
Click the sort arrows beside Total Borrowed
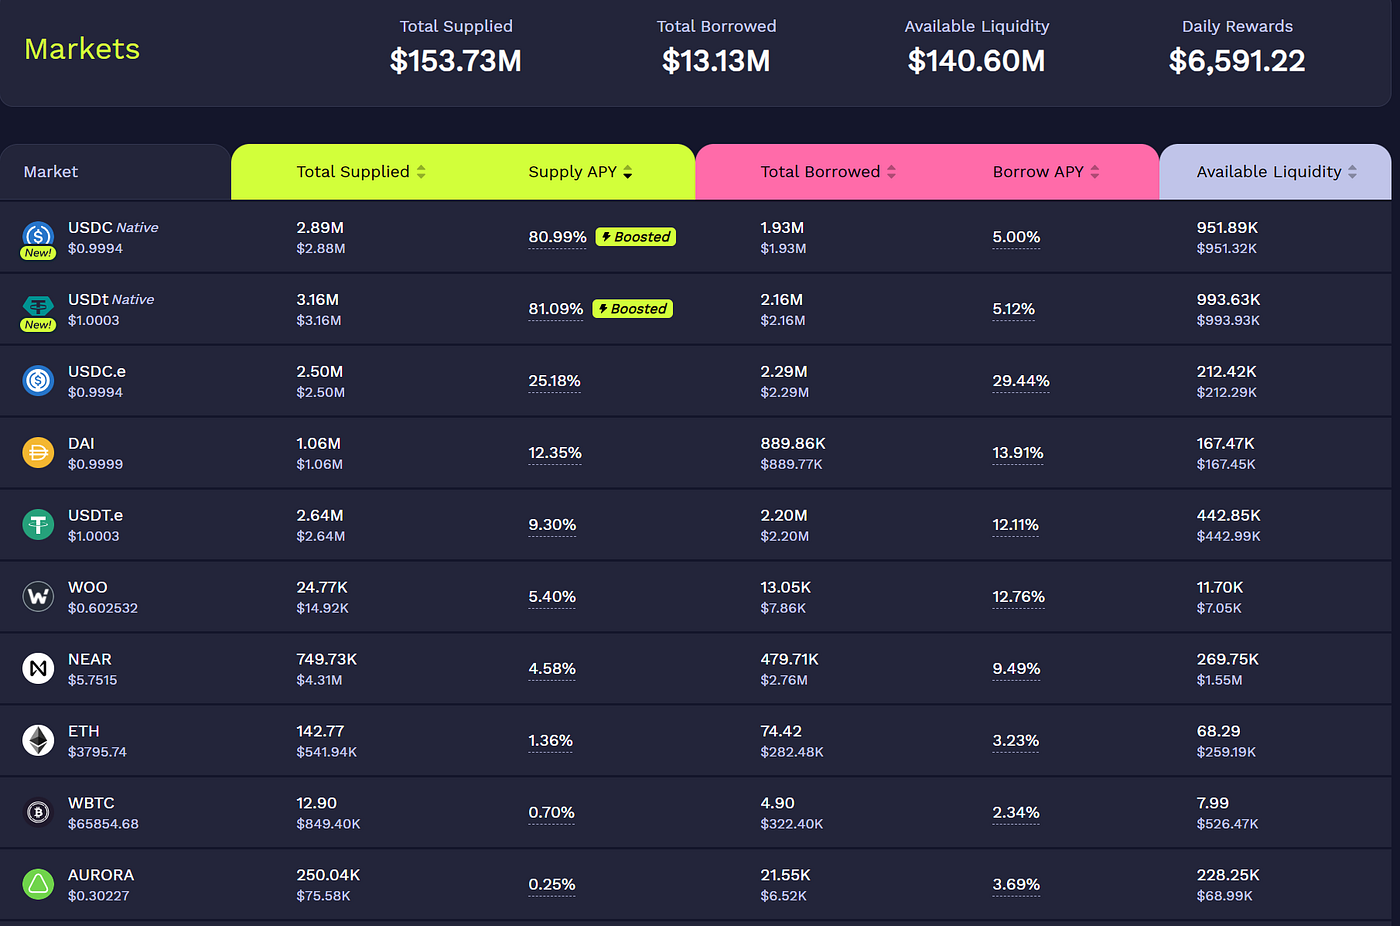(x=891, y=172)
